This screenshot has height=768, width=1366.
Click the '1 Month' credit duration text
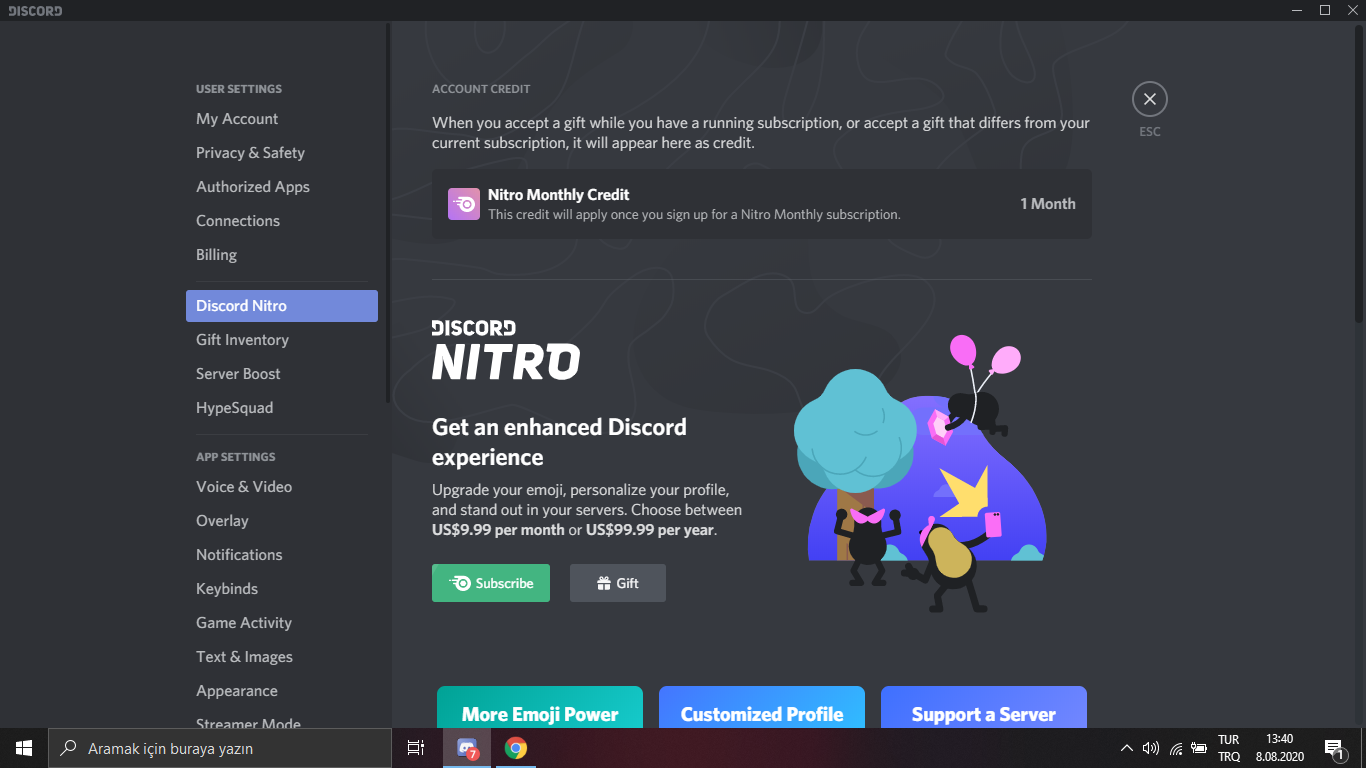1048,204
